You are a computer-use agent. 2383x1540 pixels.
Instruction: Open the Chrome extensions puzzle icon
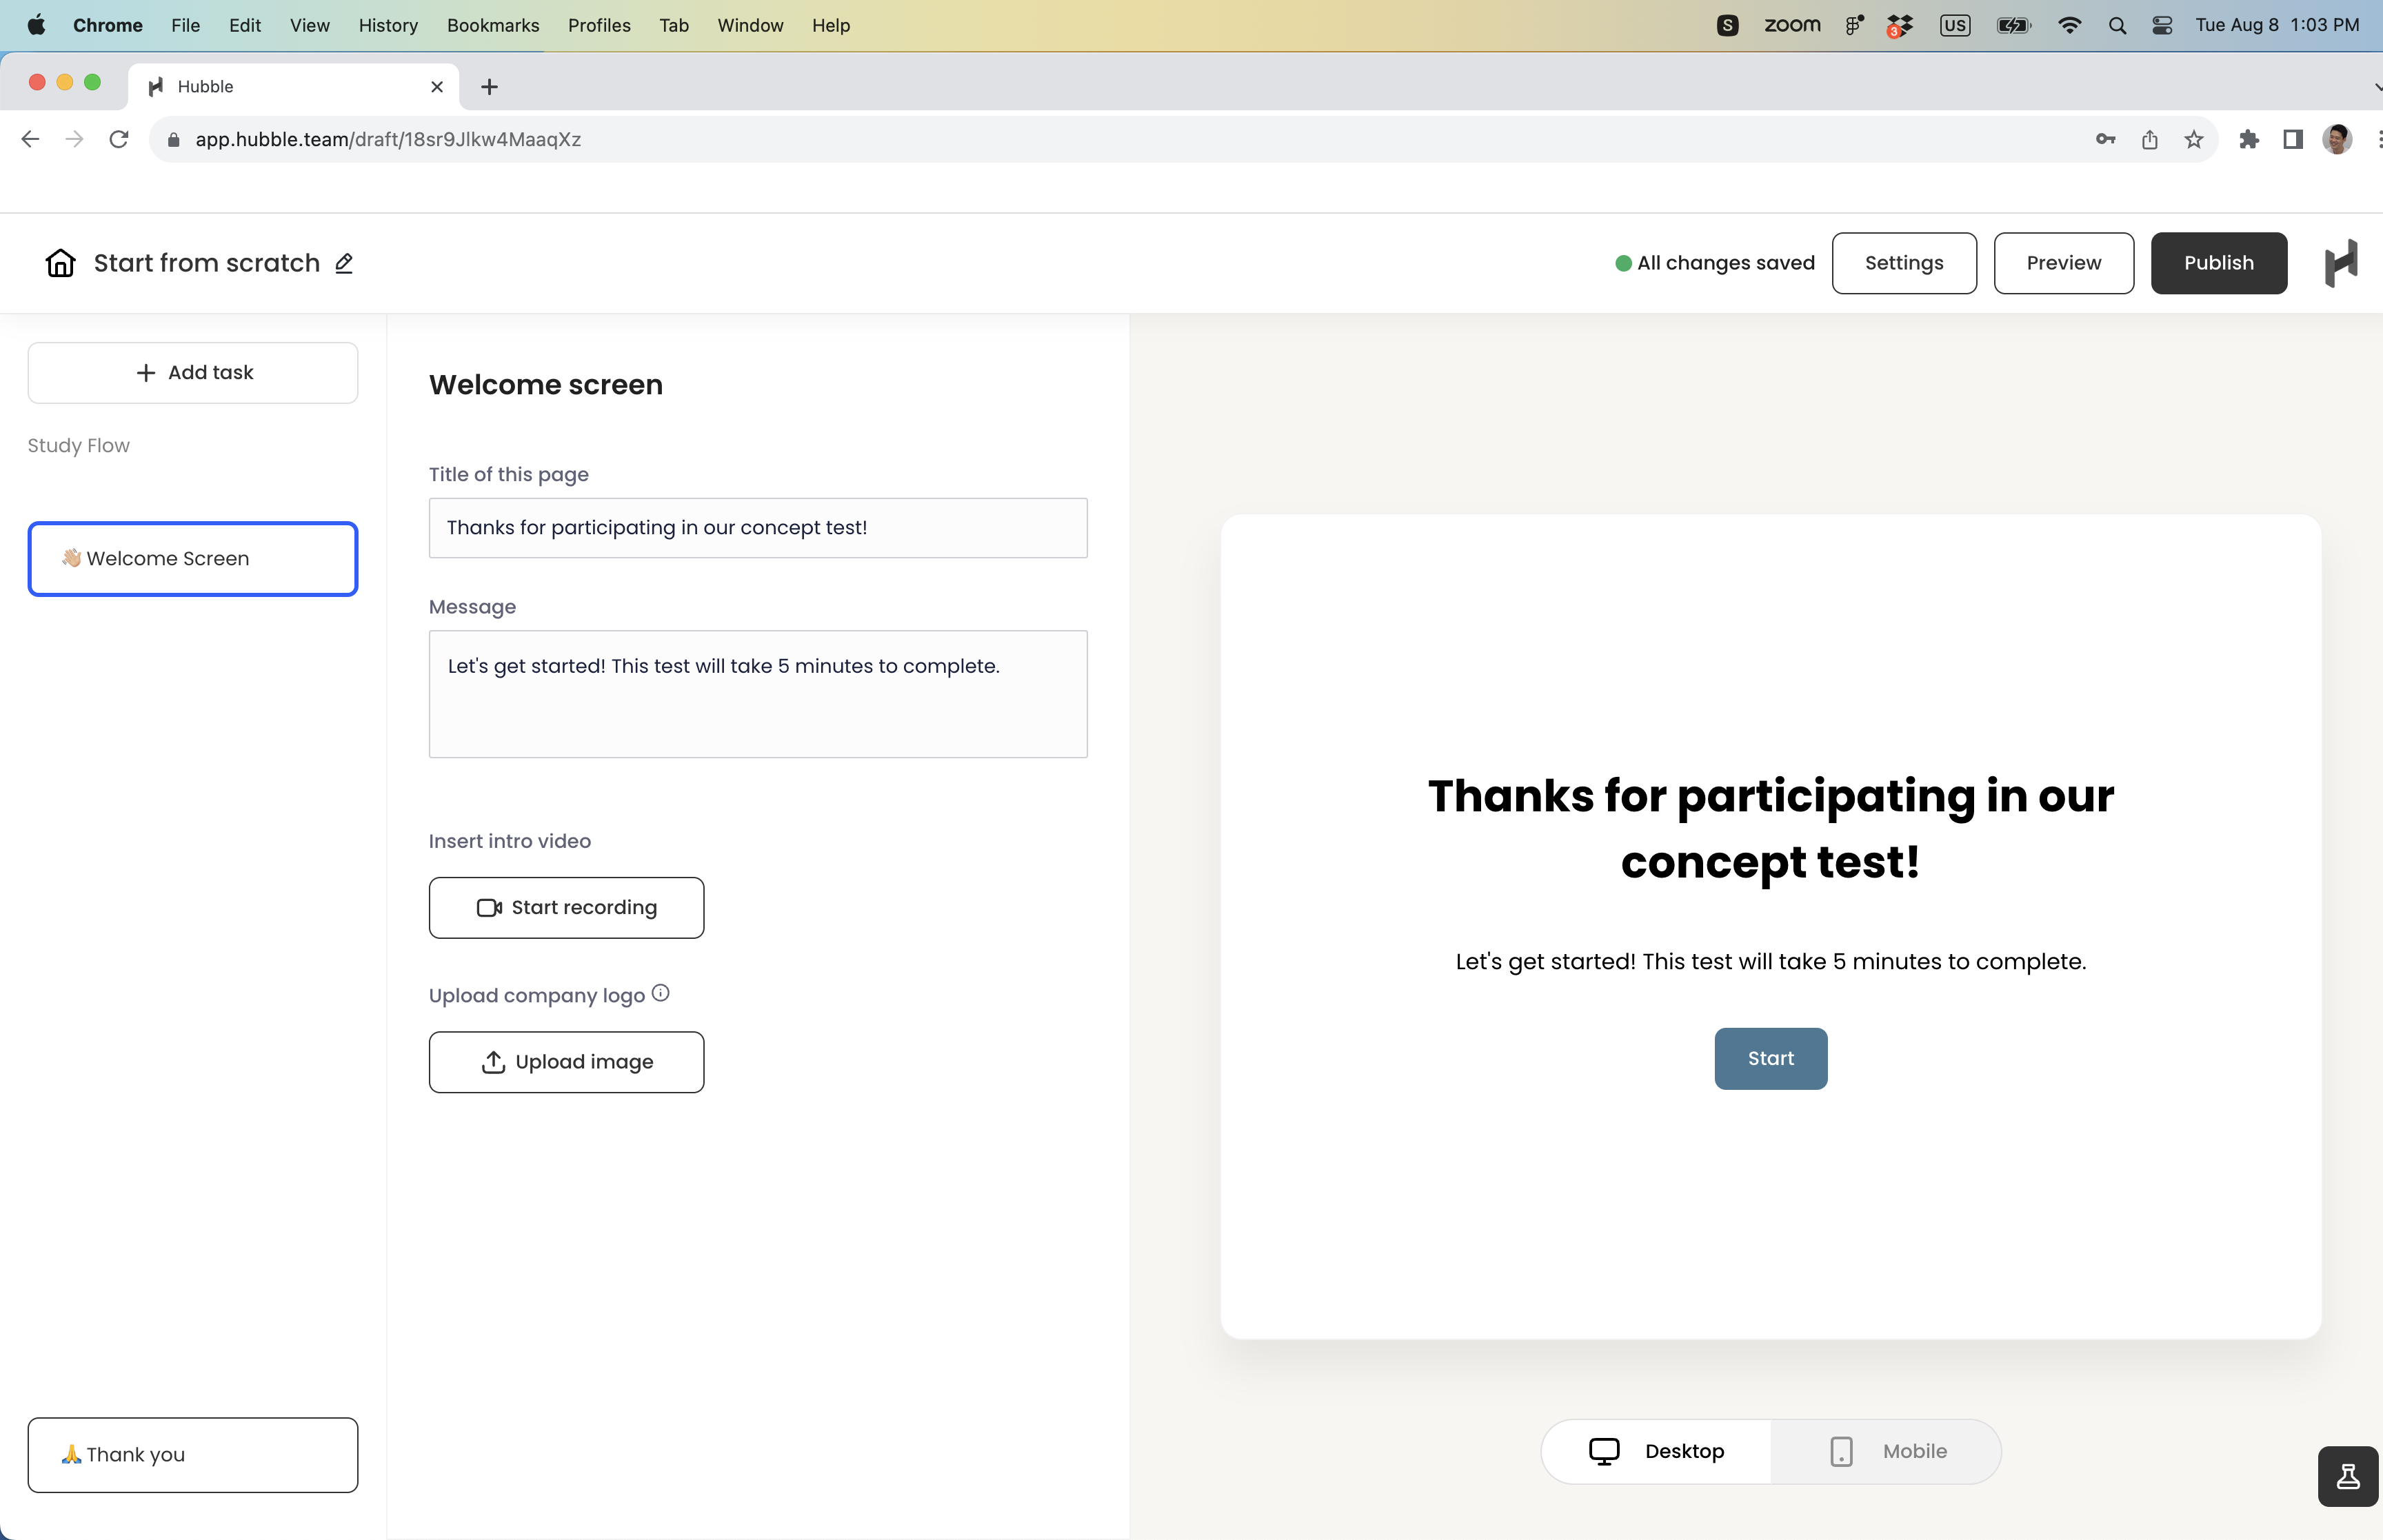(2249, 140)
